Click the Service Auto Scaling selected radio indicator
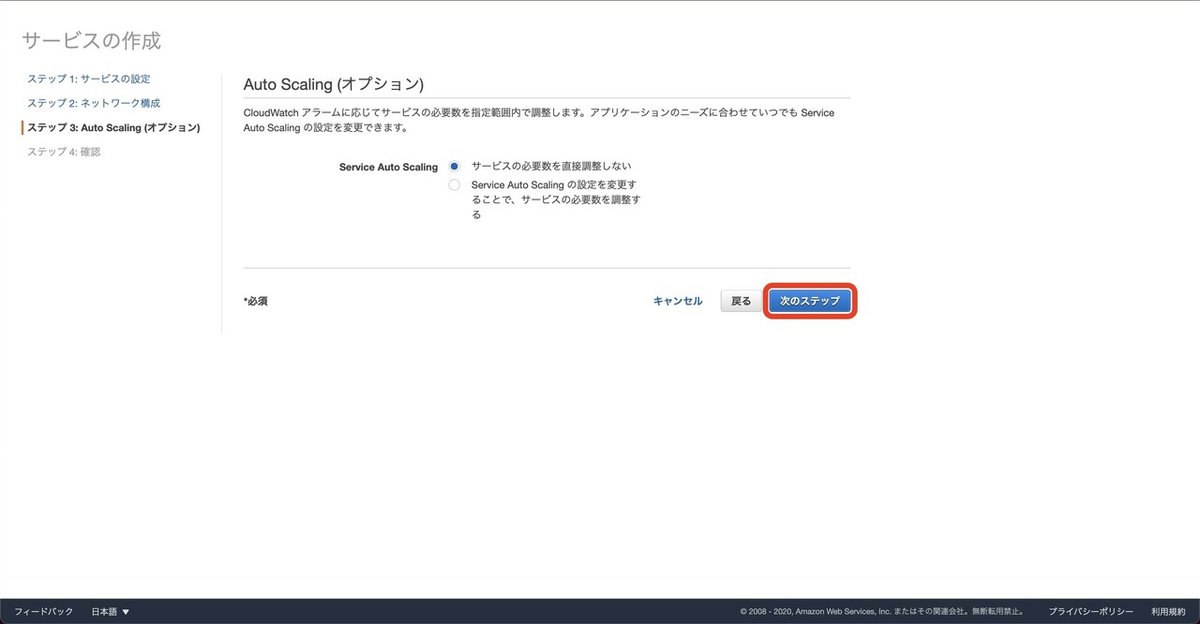This screenshot has height=624, width=1200. (x=453, y=168)
